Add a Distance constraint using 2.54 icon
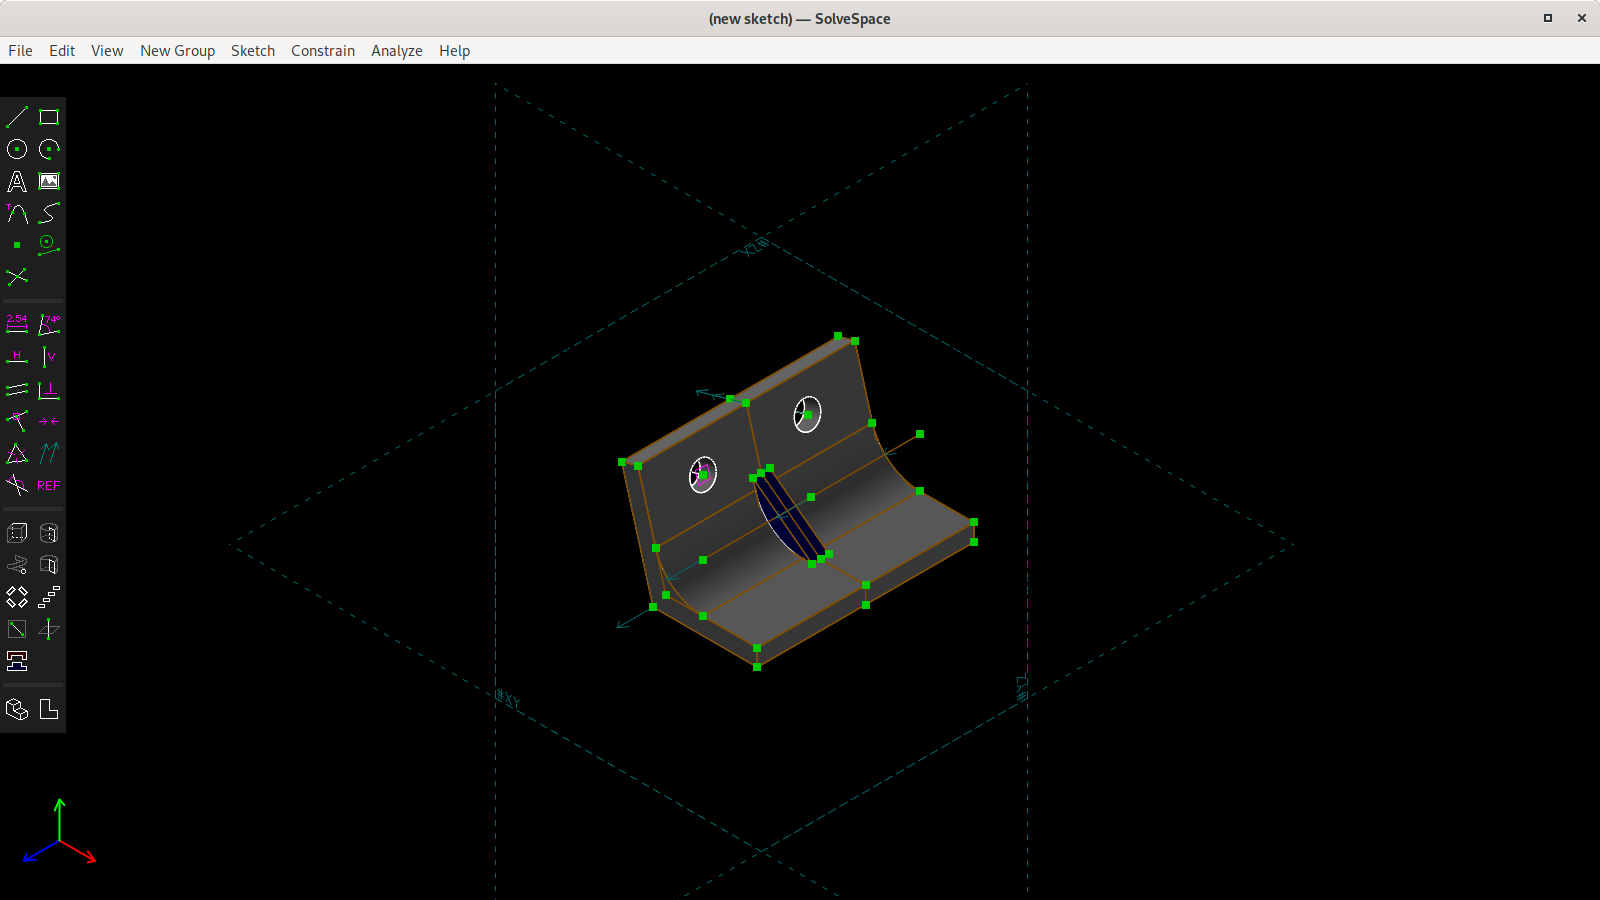This screenshot has height=900, width=1600. 17,324
